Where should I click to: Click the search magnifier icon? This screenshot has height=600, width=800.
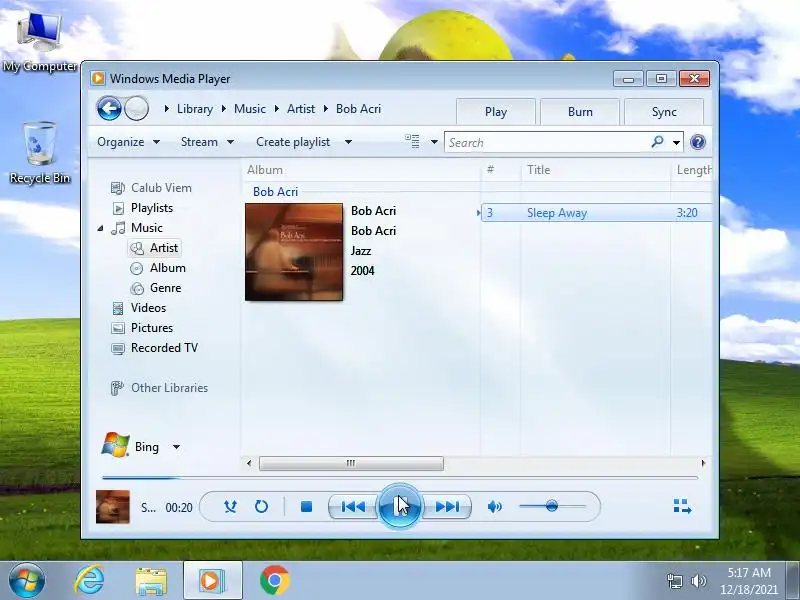pos(658,141)
